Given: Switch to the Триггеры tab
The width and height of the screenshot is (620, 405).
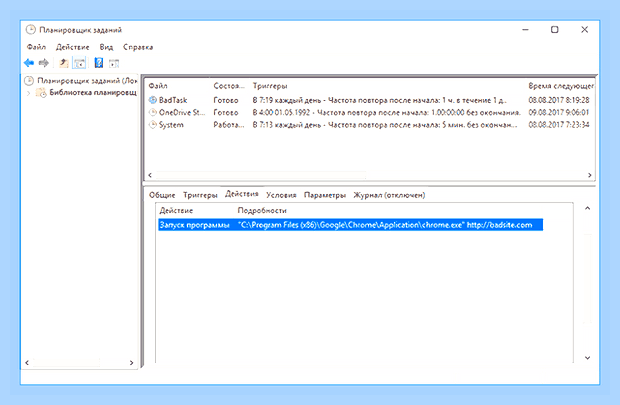Looking at the screenshot, I should (x=200, y=195).
